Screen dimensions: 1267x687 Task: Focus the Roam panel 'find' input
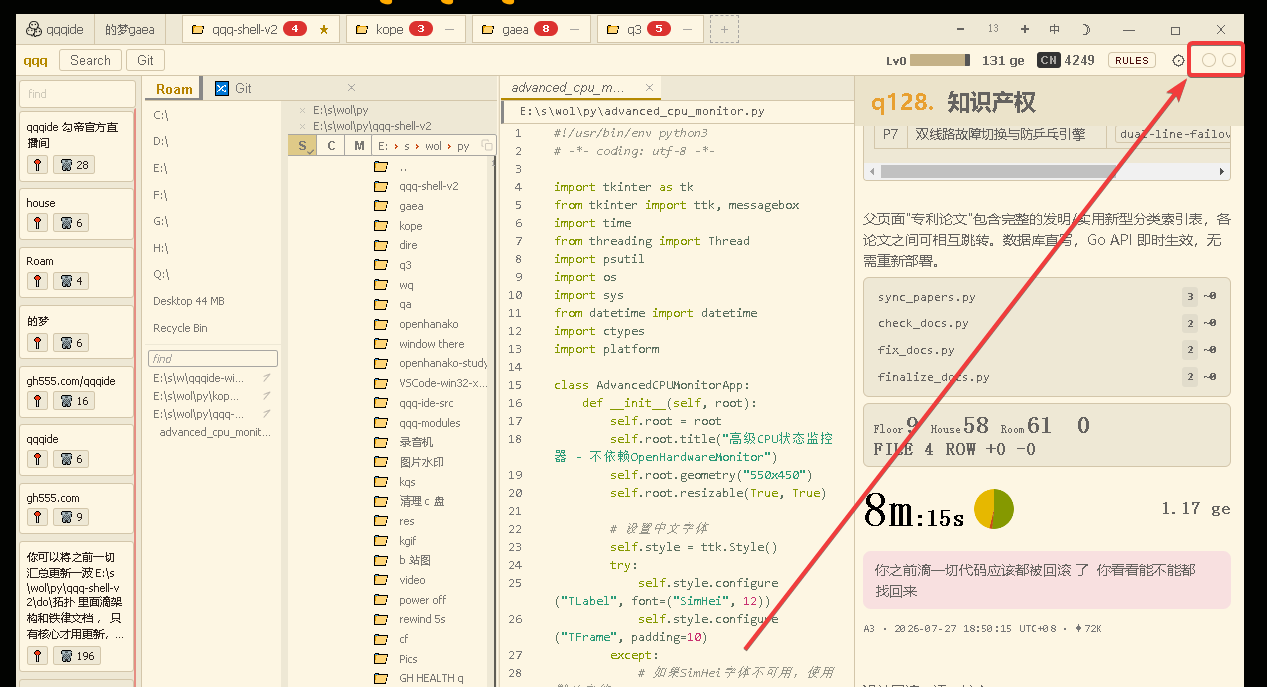click(213, 358)
